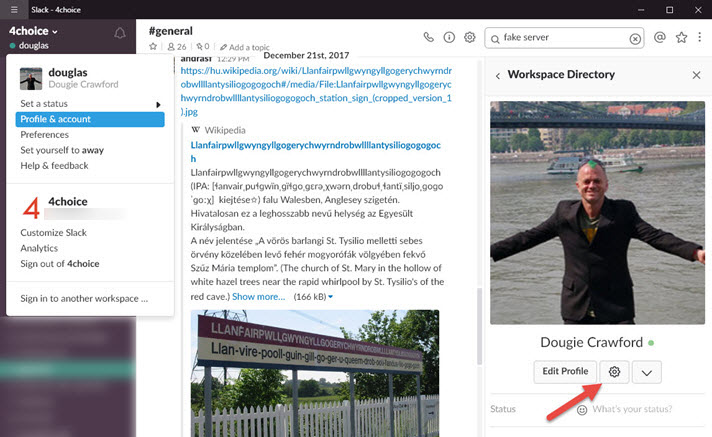Image resolution: width=712 pixels, height=437 pixels.
Task: Click the Wikipedia source label
Action: [225, 130]
